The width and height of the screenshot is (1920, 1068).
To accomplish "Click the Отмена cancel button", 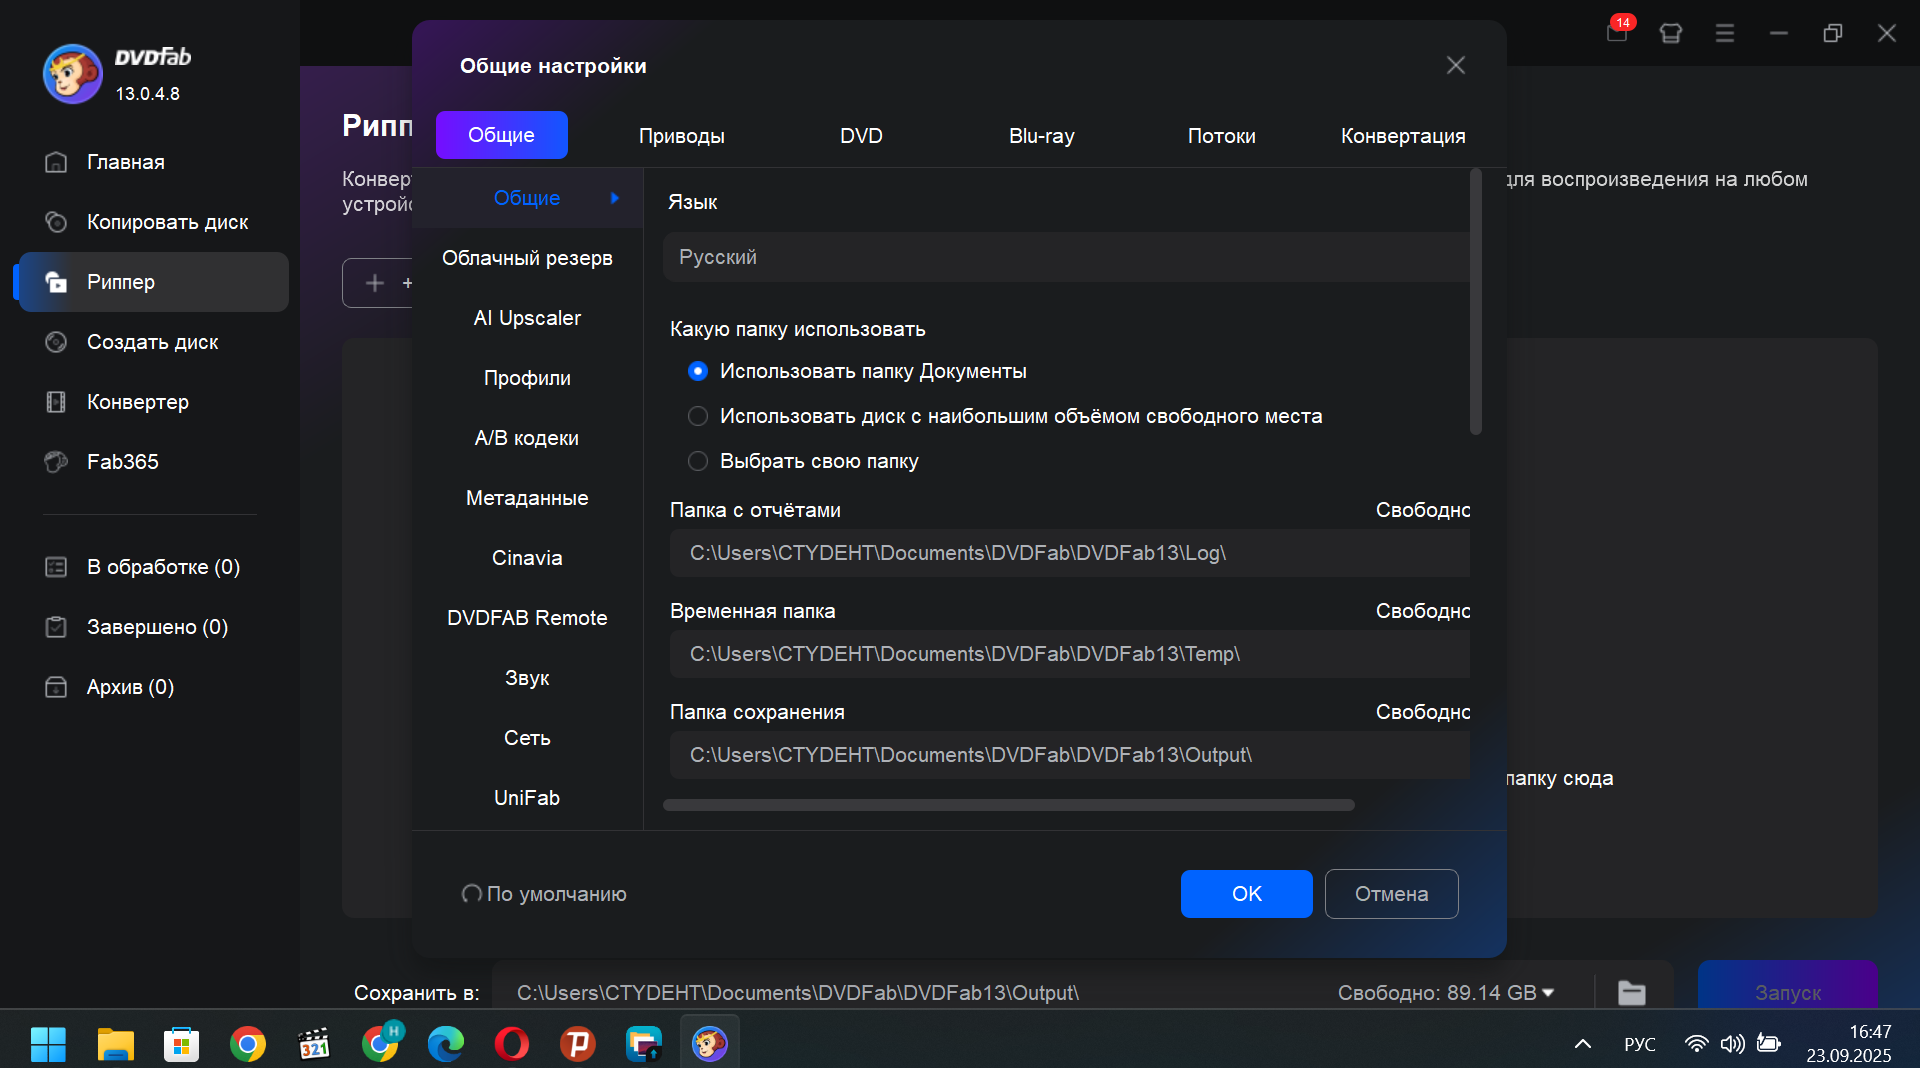I will point(1391,894).
